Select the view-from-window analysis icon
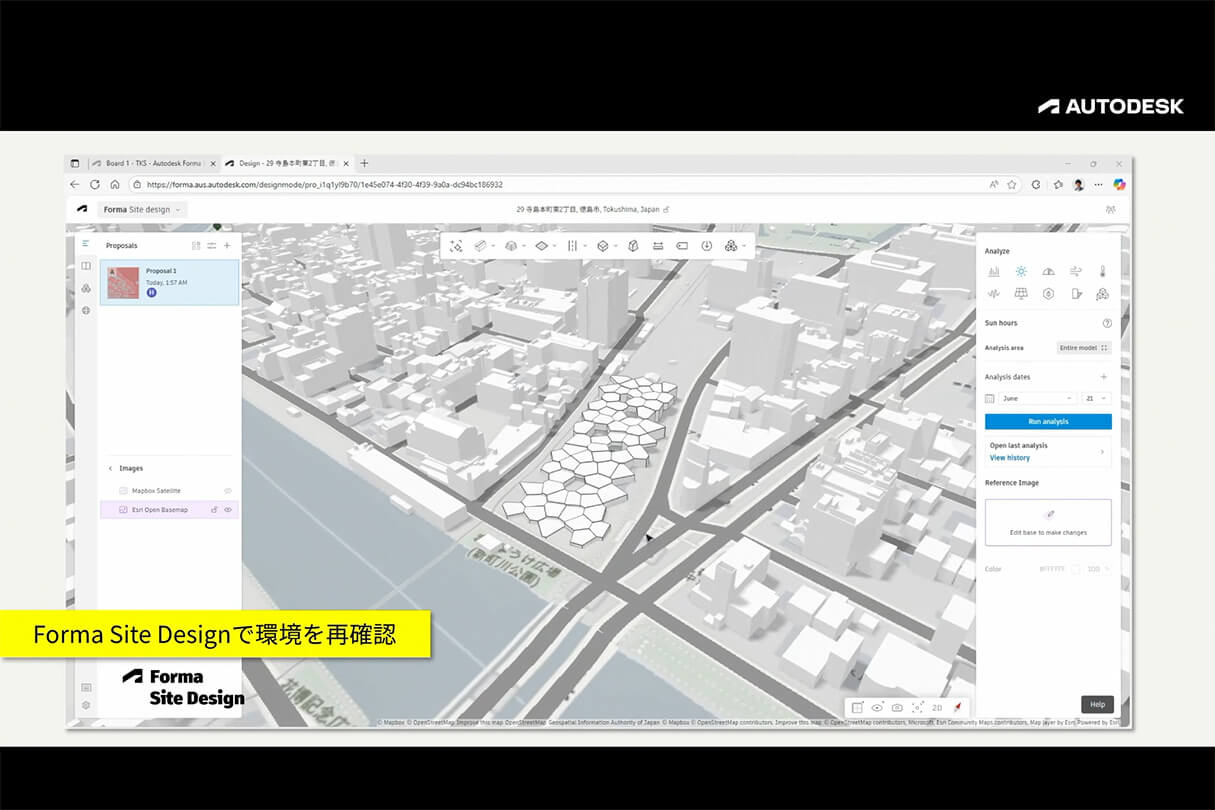The image size is (1215, 810). point(1076,294)
